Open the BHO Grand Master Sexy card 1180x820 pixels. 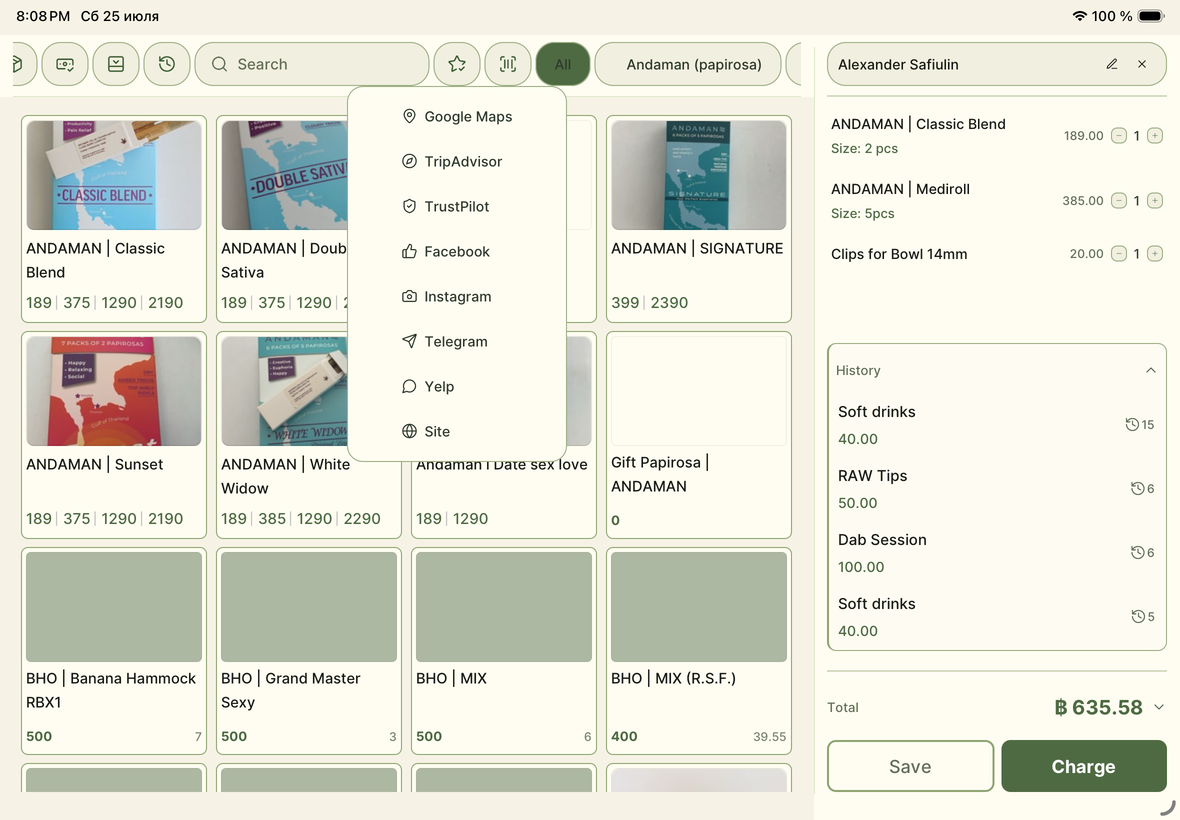[x=309, y=651]
